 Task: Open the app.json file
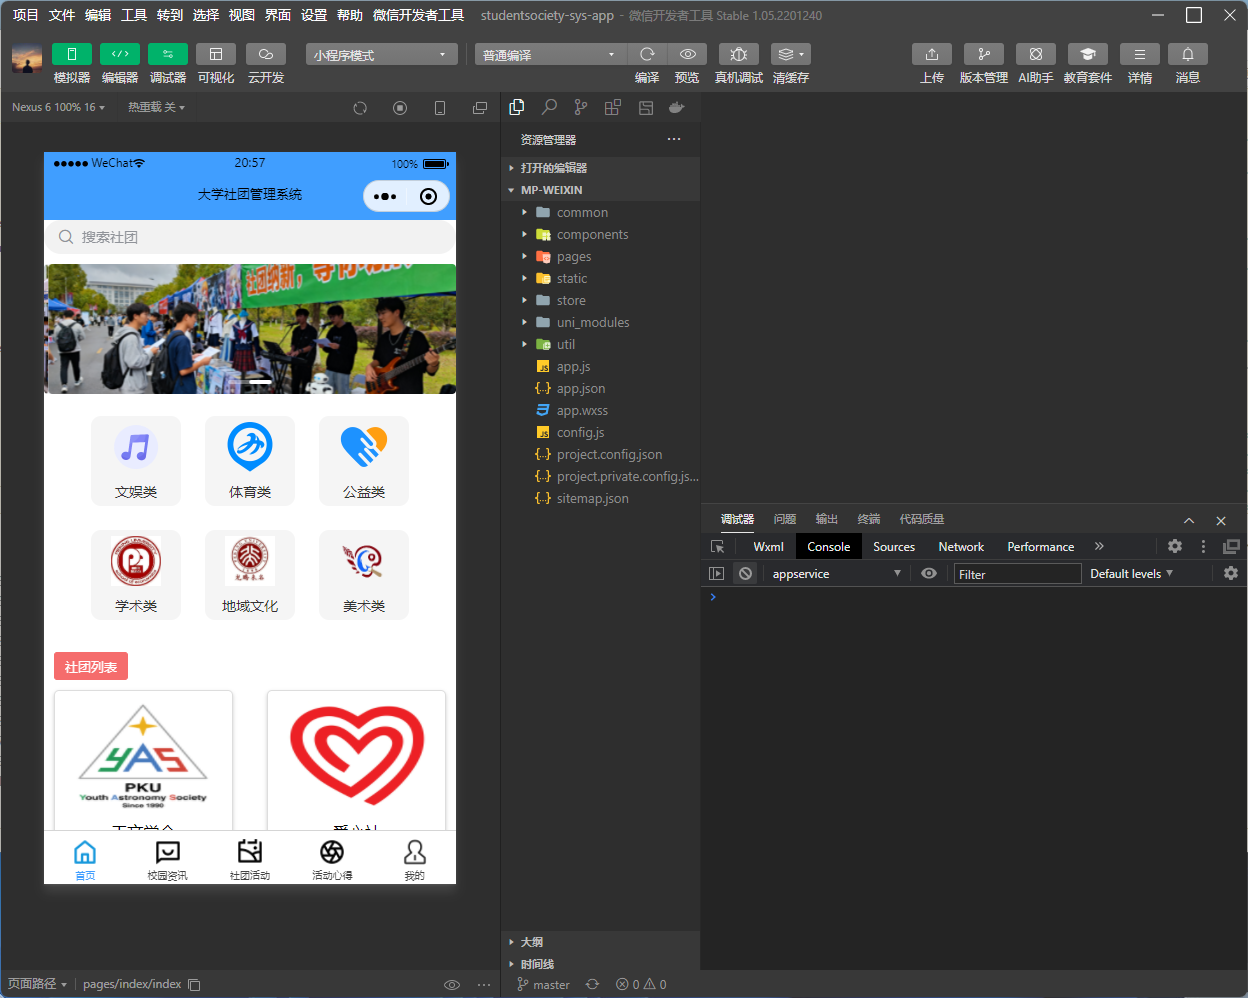[600, 388]
